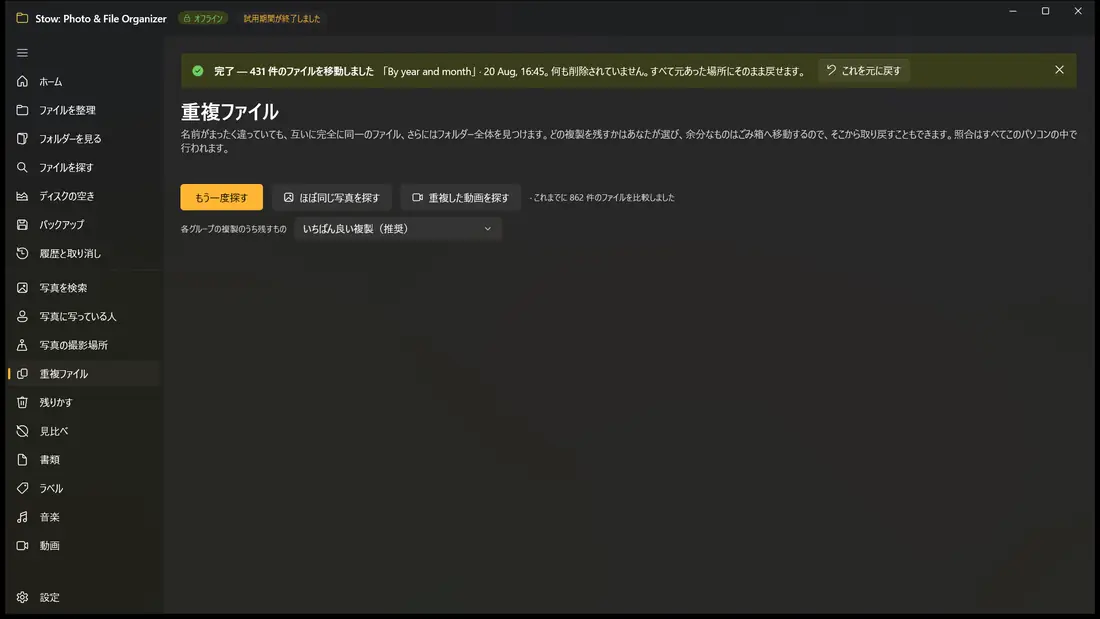
Task: Select 写真を検索 in the sidebar
Action: coord(84,288)
